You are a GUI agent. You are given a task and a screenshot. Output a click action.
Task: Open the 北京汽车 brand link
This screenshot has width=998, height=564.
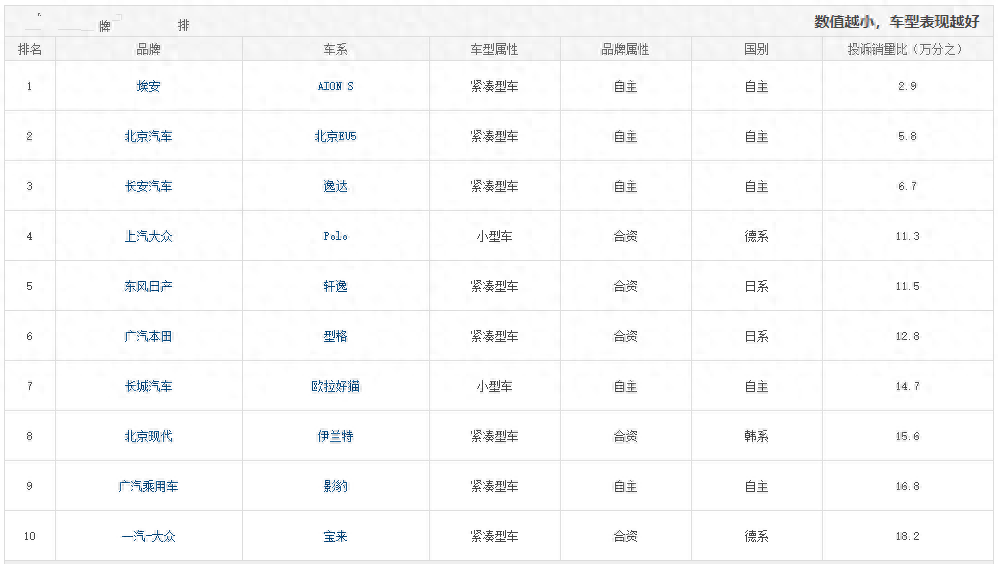148,136
